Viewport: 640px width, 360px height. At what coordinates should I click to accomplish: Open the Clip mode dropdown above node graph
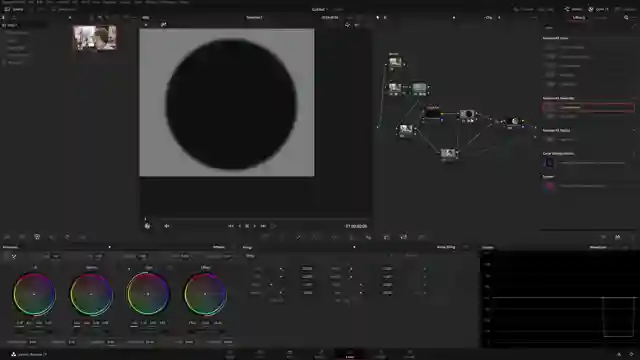point(489,18)
